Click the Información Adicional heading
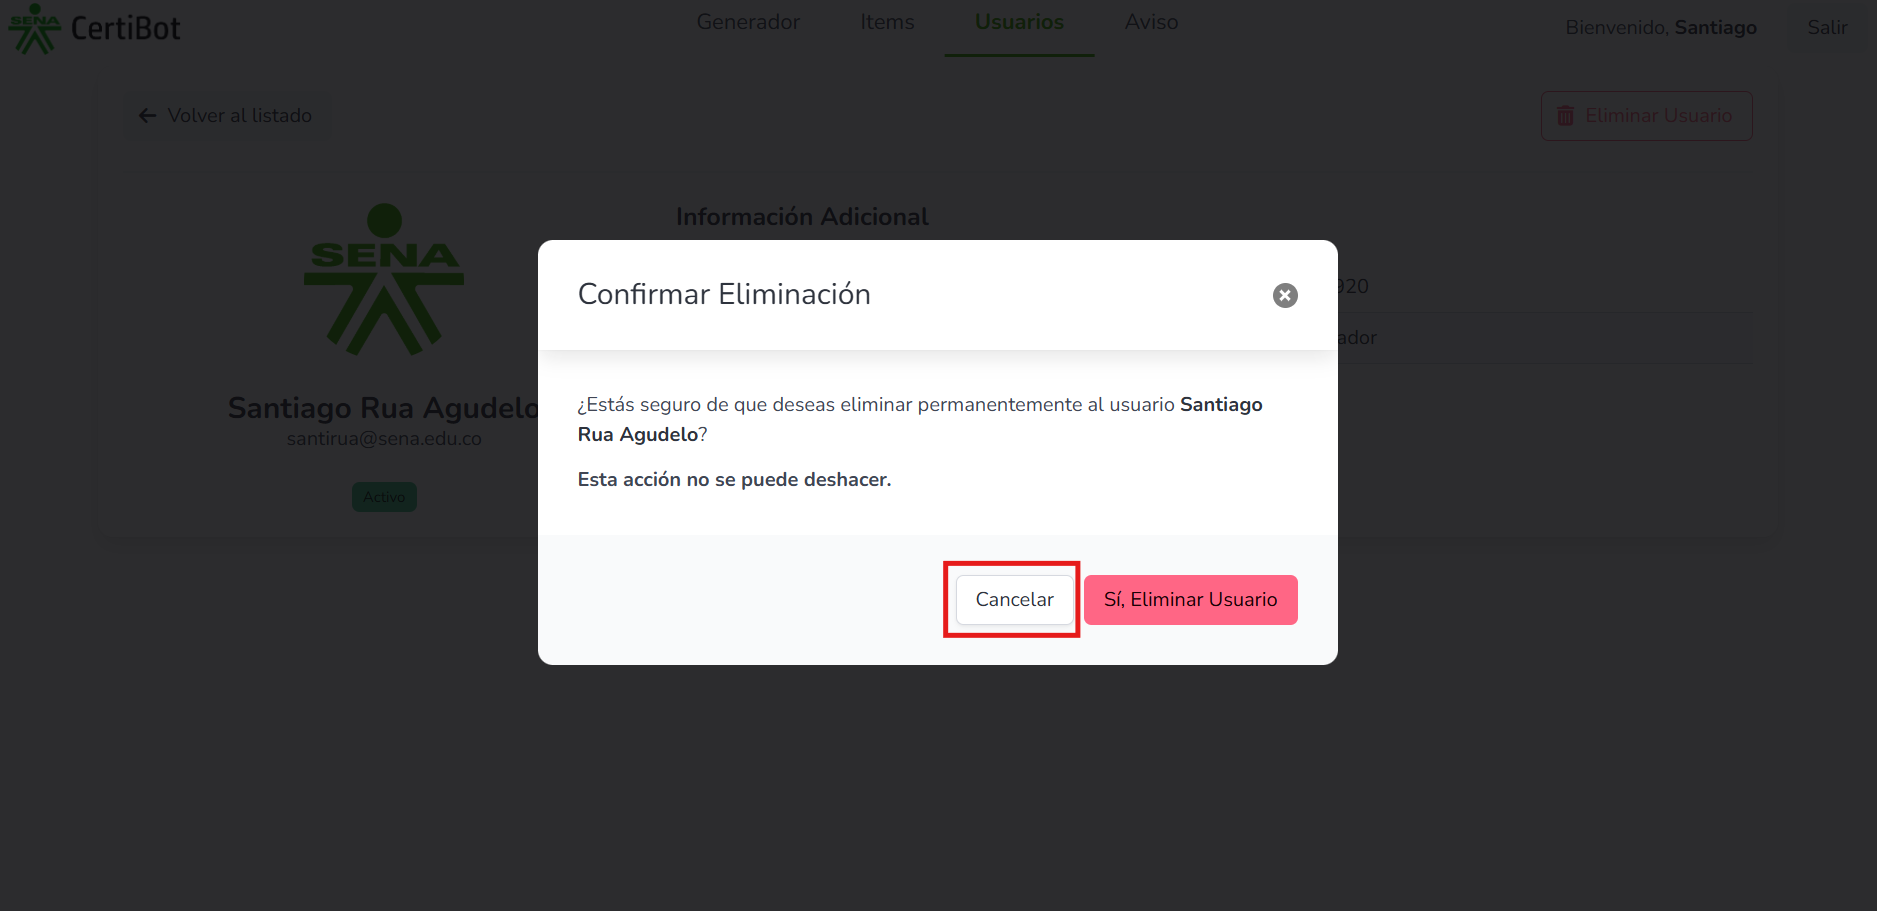Image resolution: width=1877 pixels, height=911 pixels. click(x=802, y=217)
